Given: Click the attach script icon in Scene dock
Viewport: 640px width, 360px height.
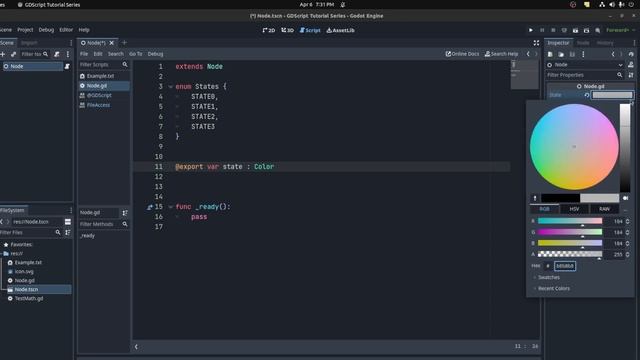Looking at the screenshot, I should (x=57, y=54).
